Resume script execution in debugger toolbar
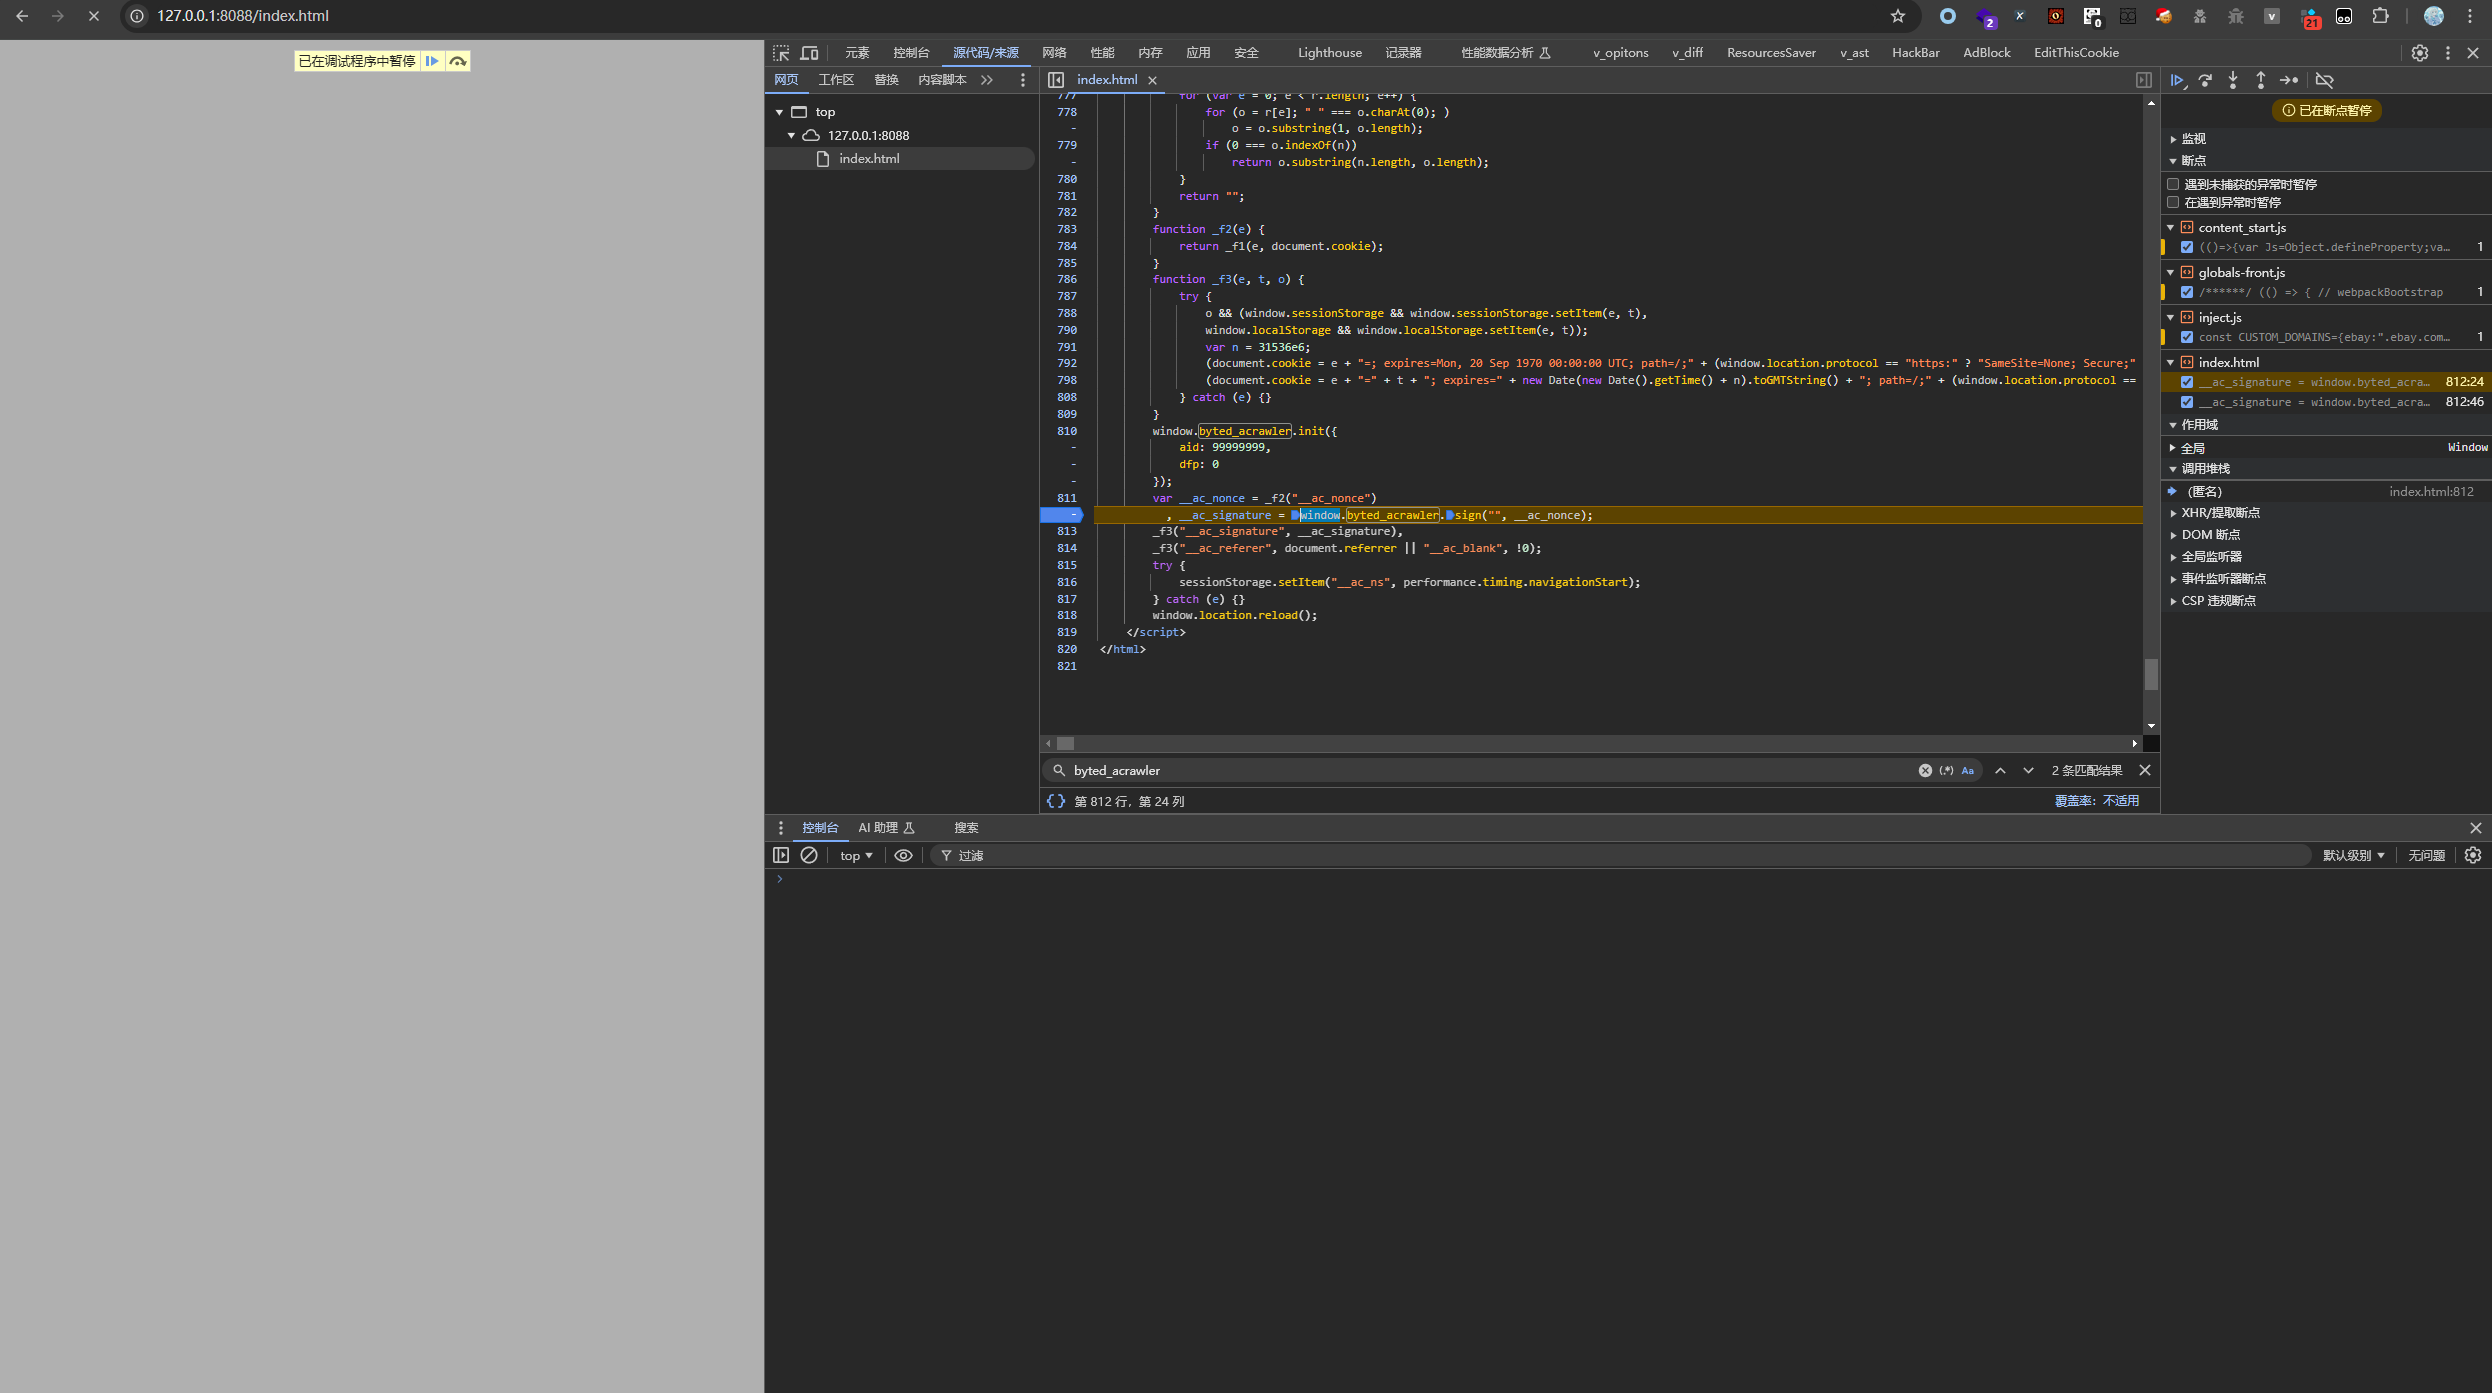 coord(2177,80)
